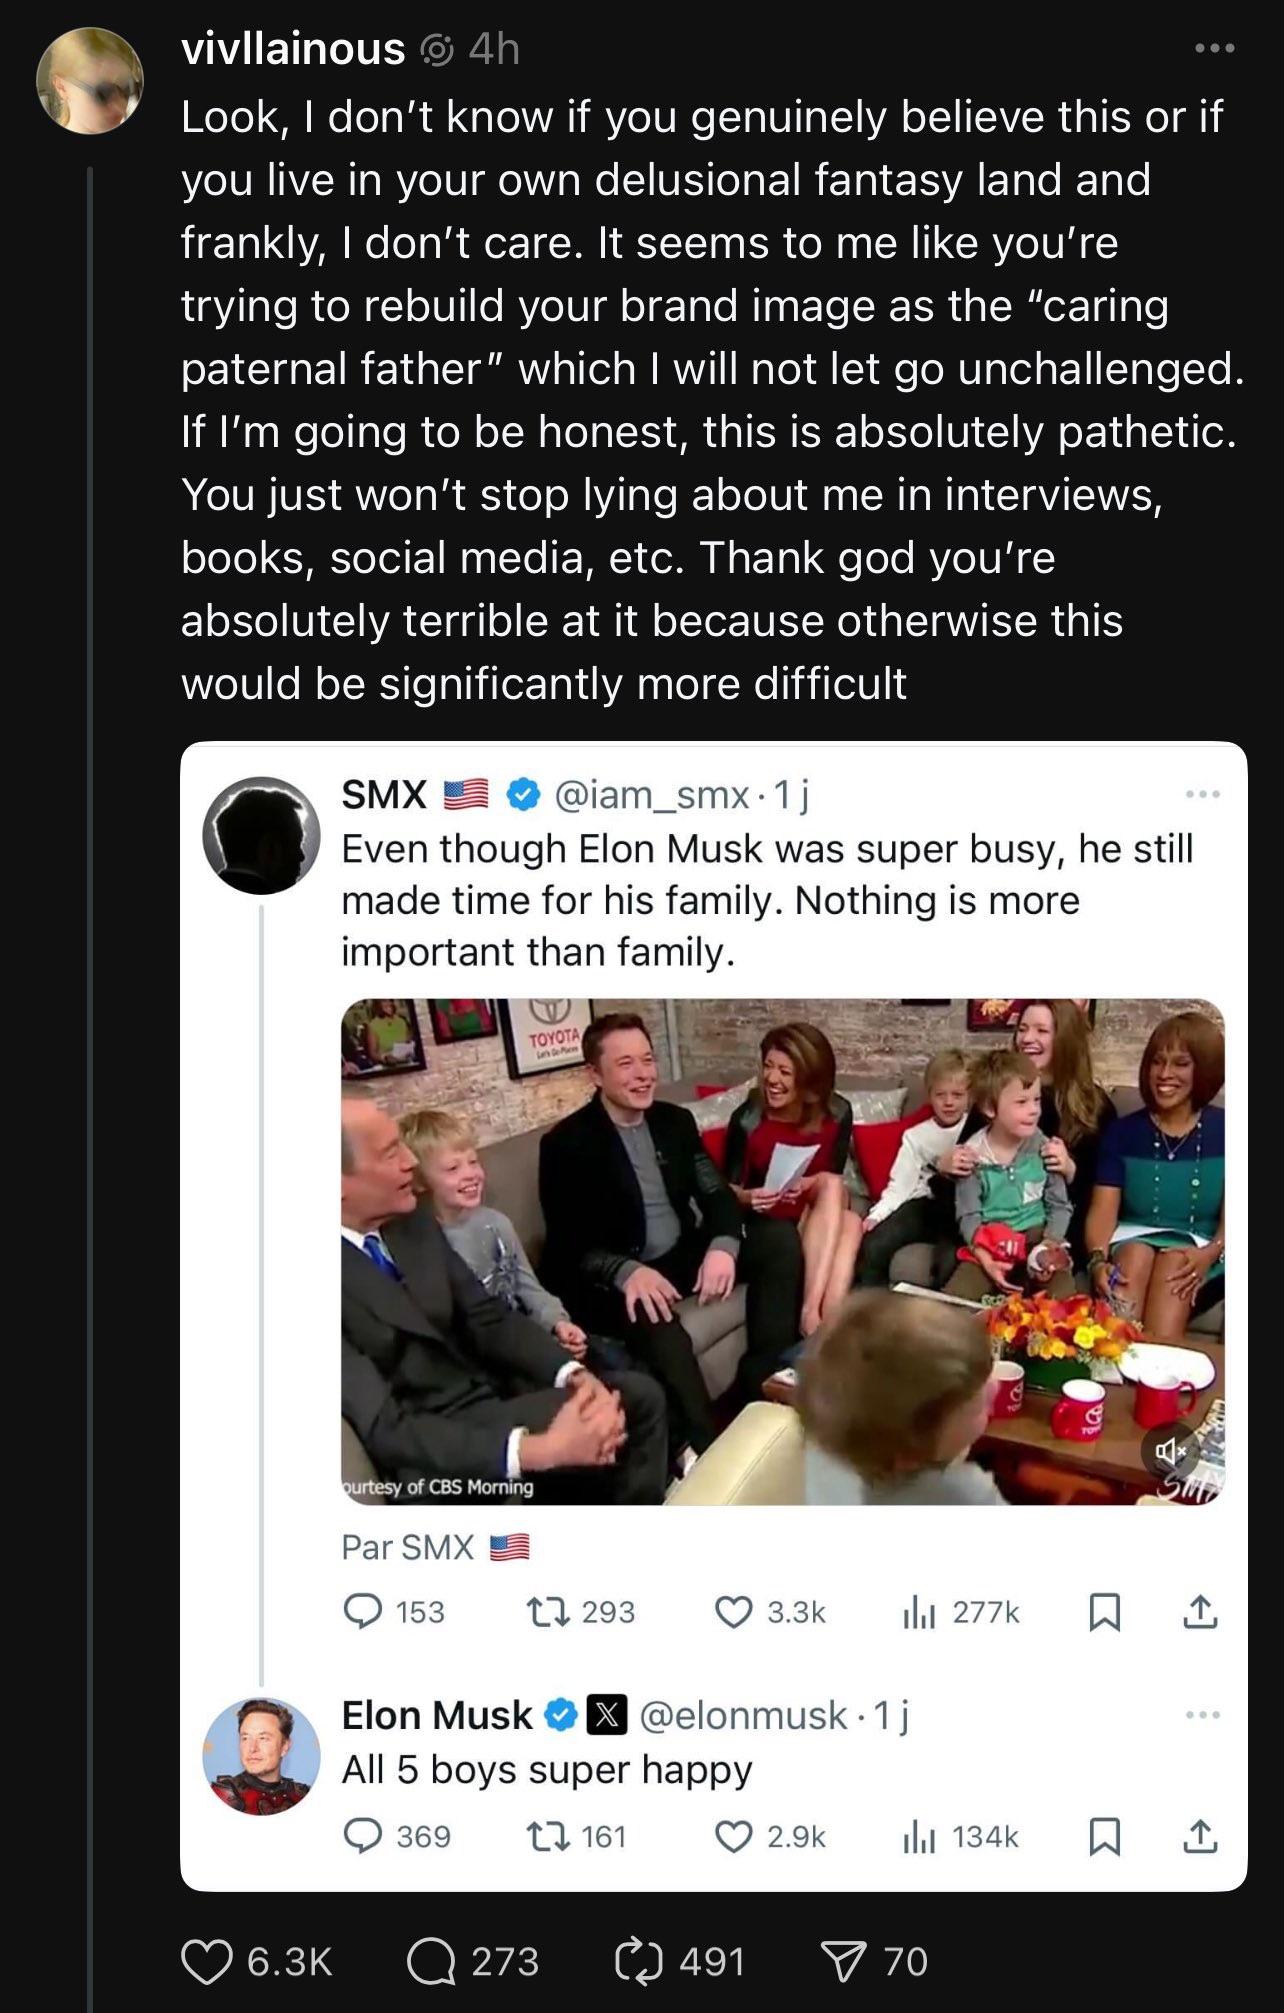Open more options on the SMX tweet
The image size is (1284, 2013).
click(1202, 795)
